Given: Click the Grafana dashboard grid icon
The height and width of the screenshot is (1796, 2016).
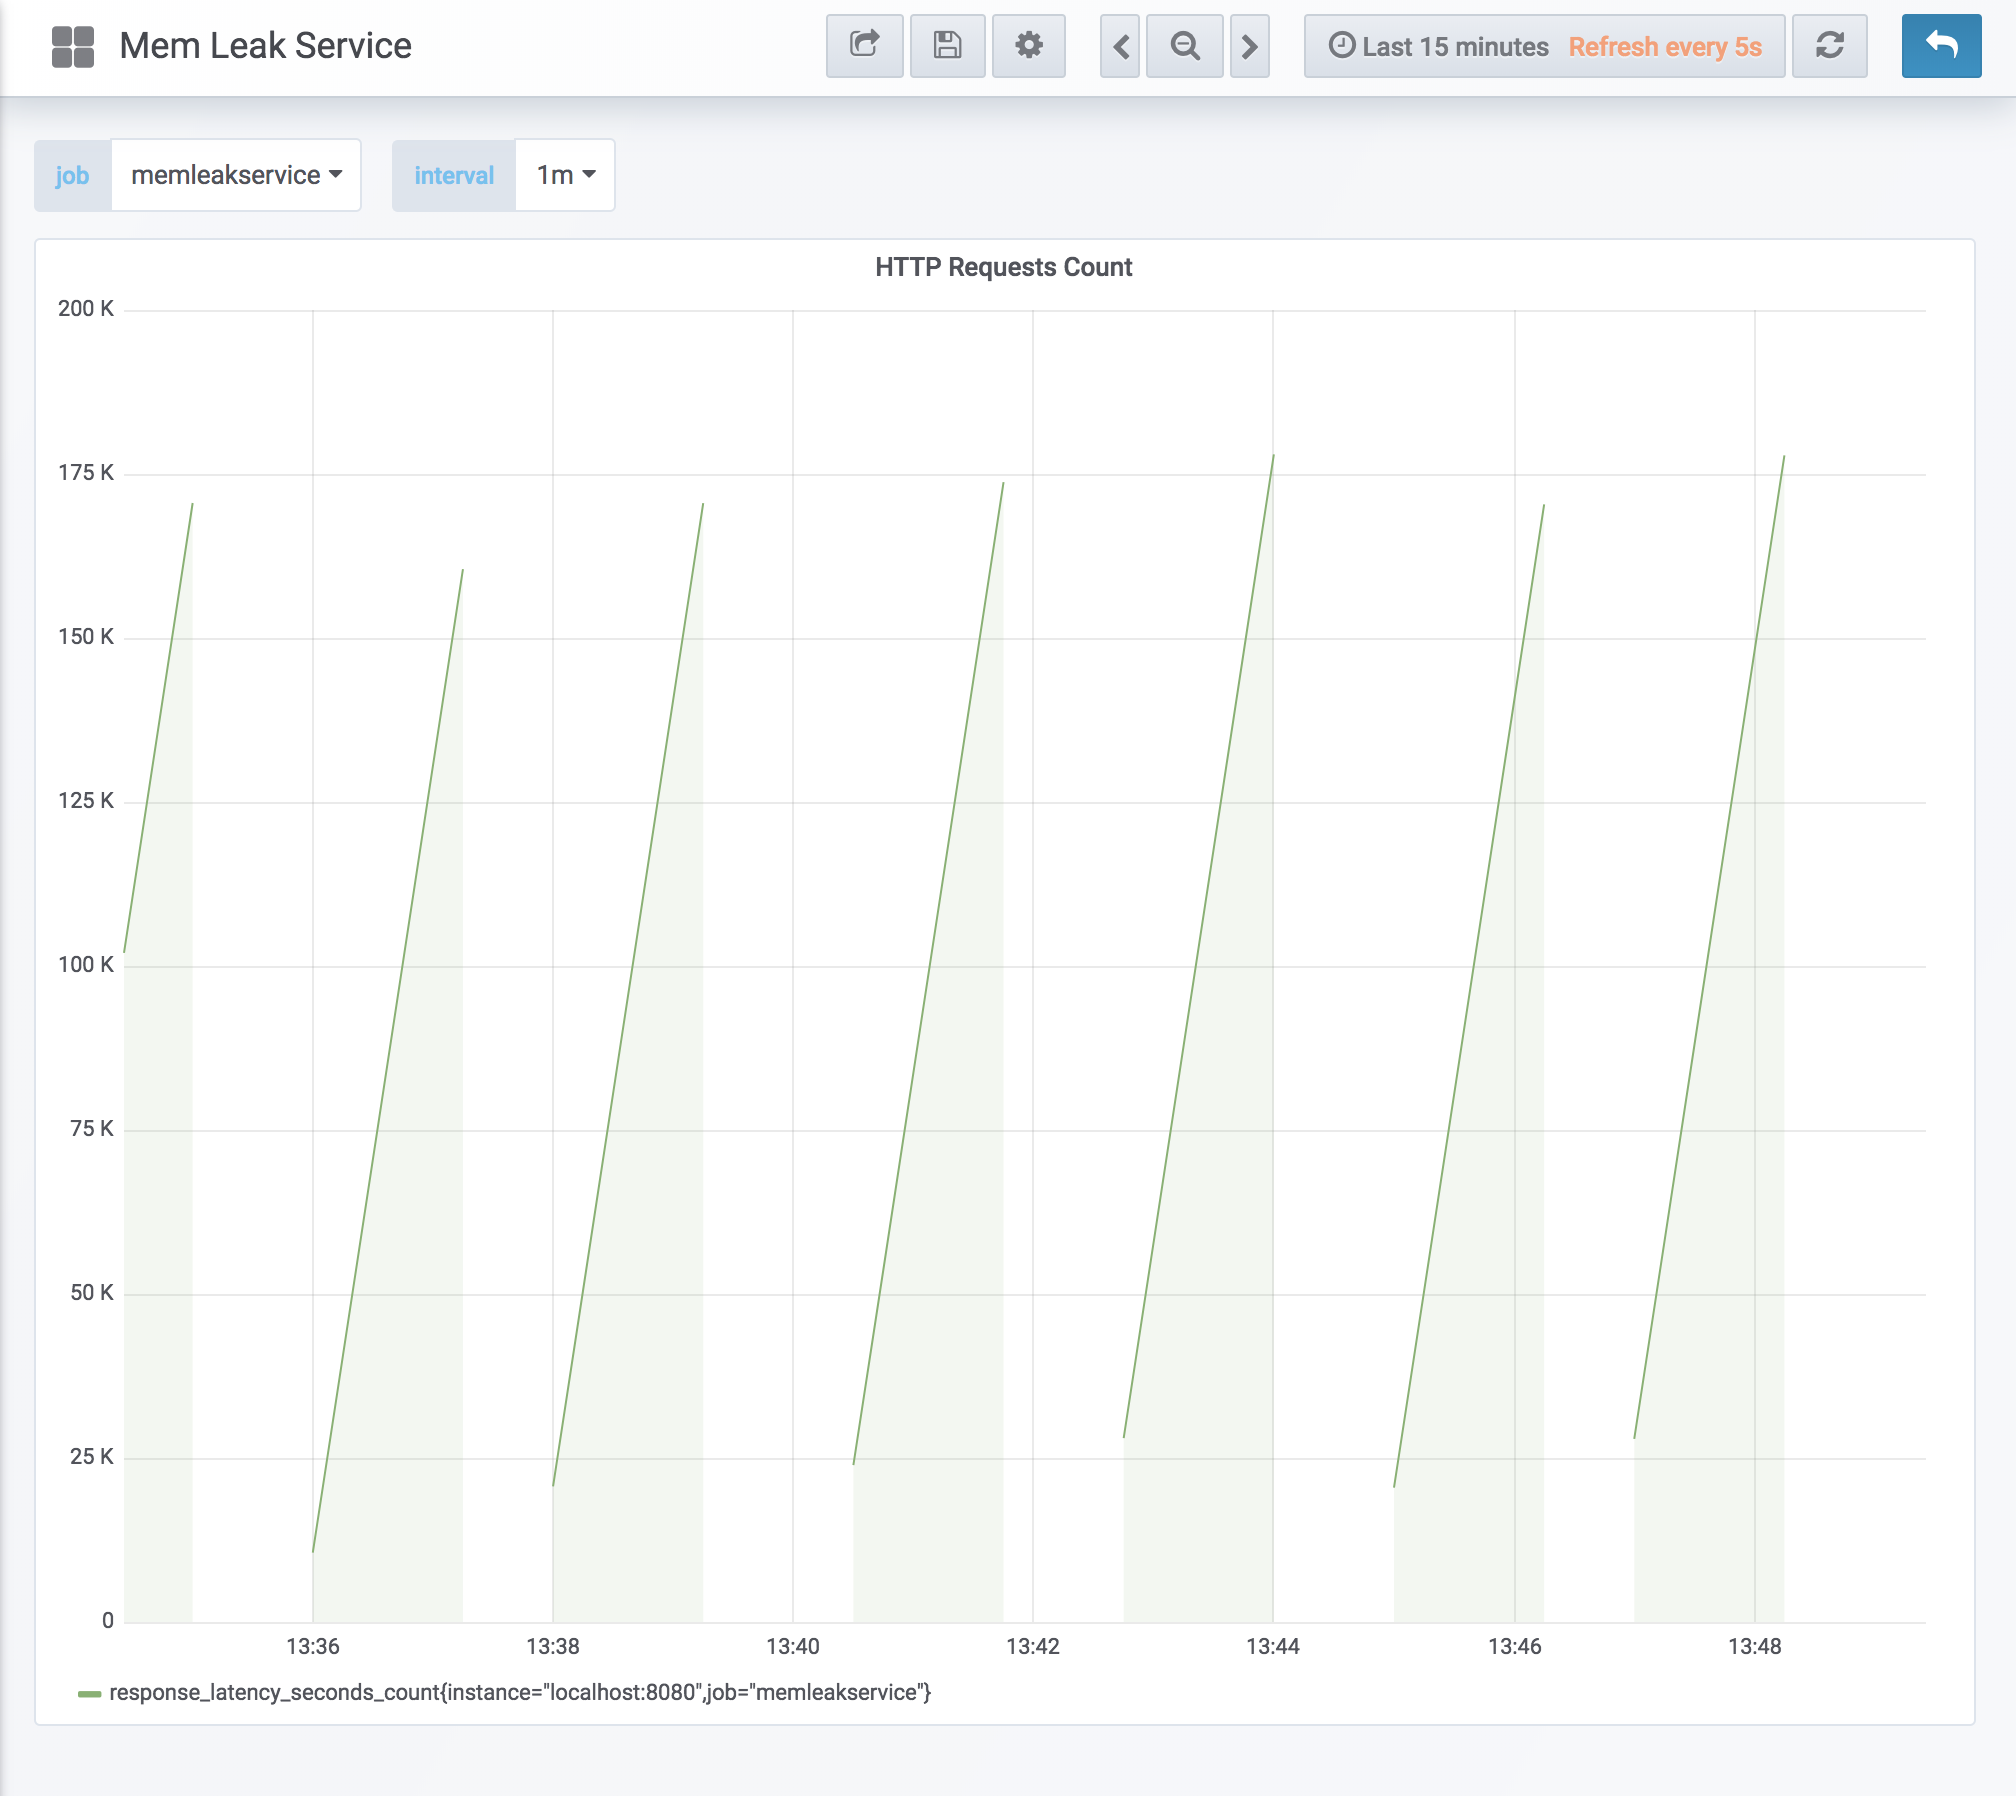Looking at the screenshot, I should coord(73,46).
